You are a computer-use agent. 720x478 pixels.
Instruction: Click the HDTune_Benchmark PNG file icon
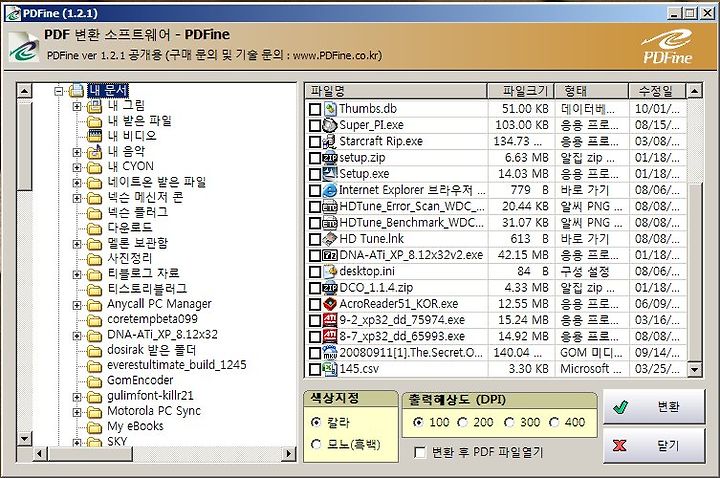(330, 223)
